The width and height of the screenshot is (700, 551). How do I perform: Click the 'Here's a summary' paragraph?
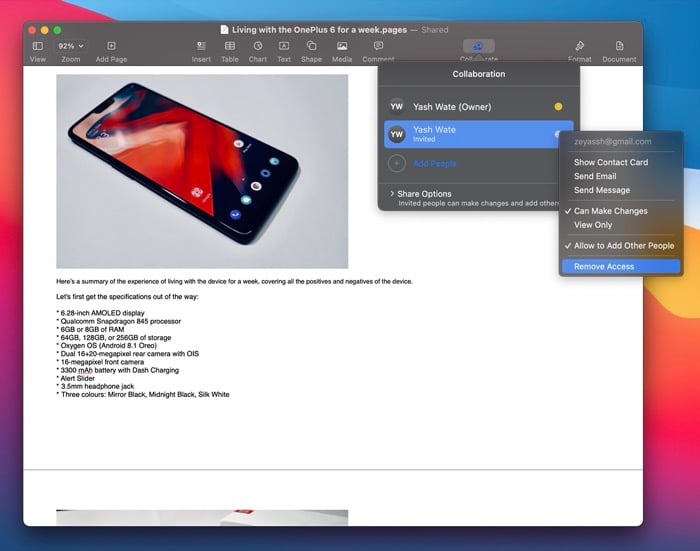(x=234, y=281)
